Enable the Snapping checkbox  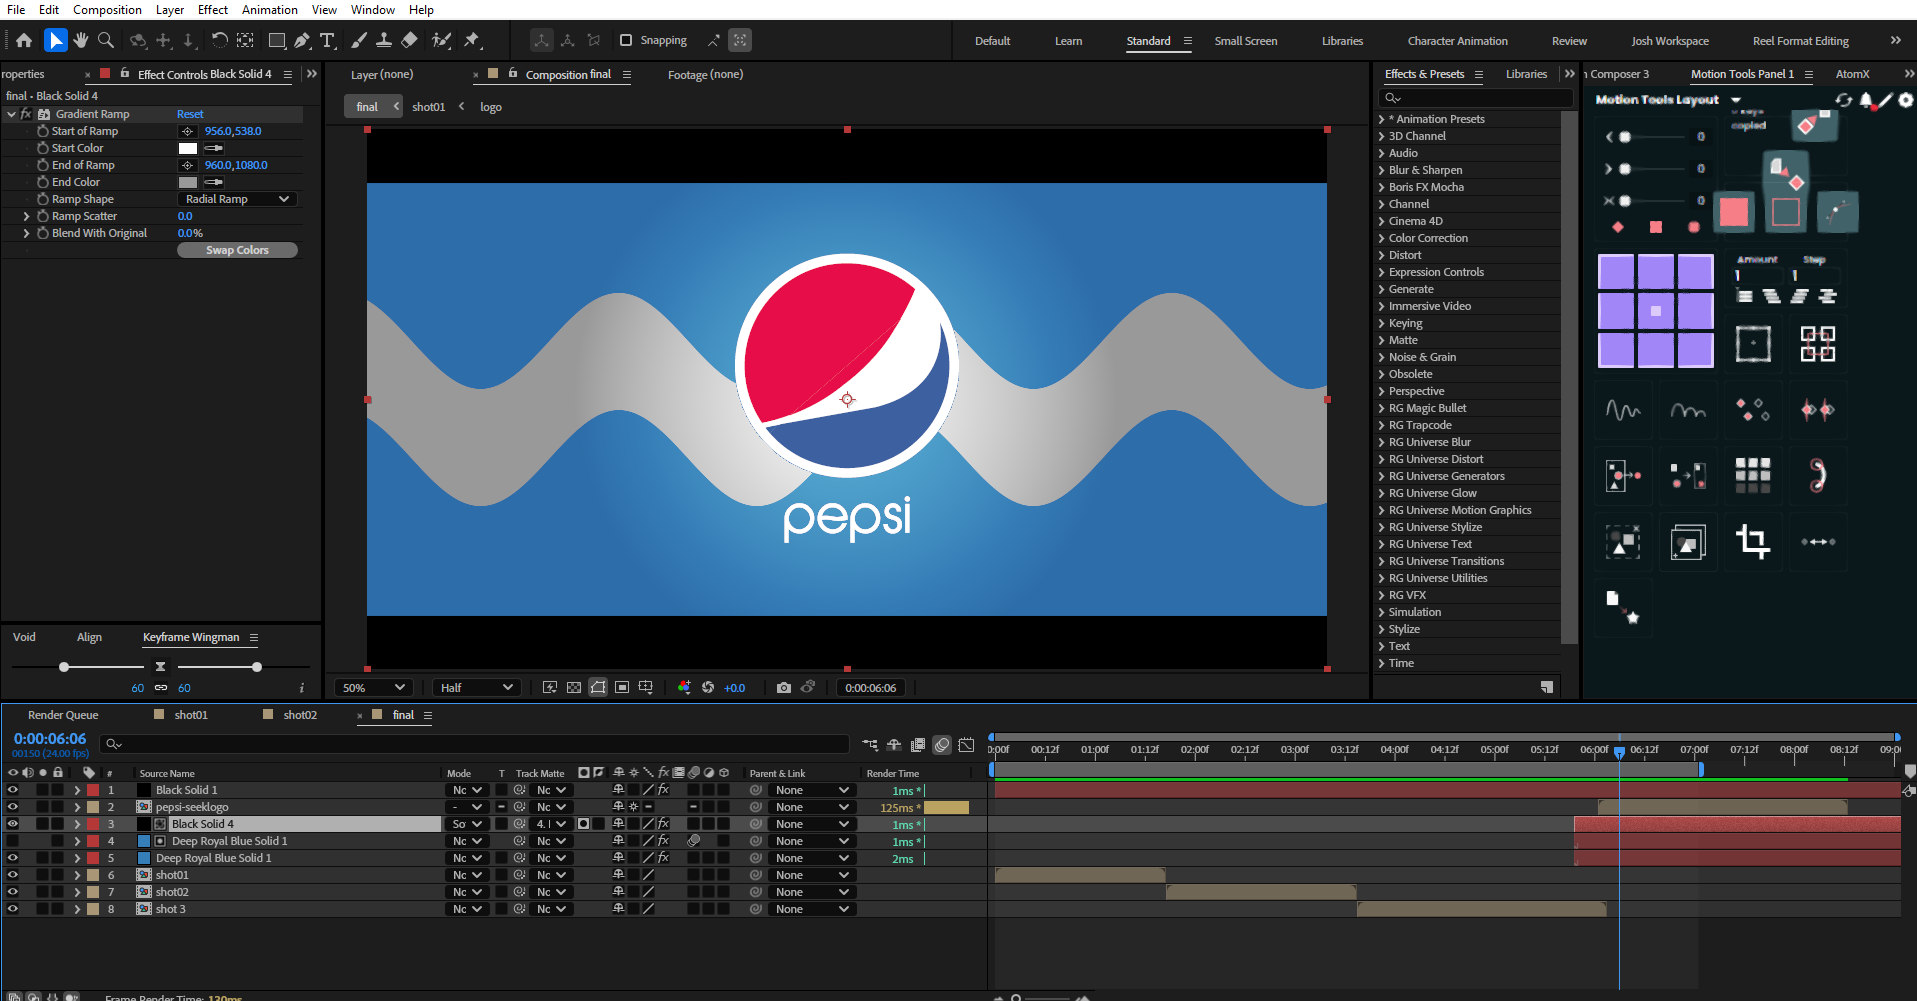pyautogui.click(x=626, y=41)
